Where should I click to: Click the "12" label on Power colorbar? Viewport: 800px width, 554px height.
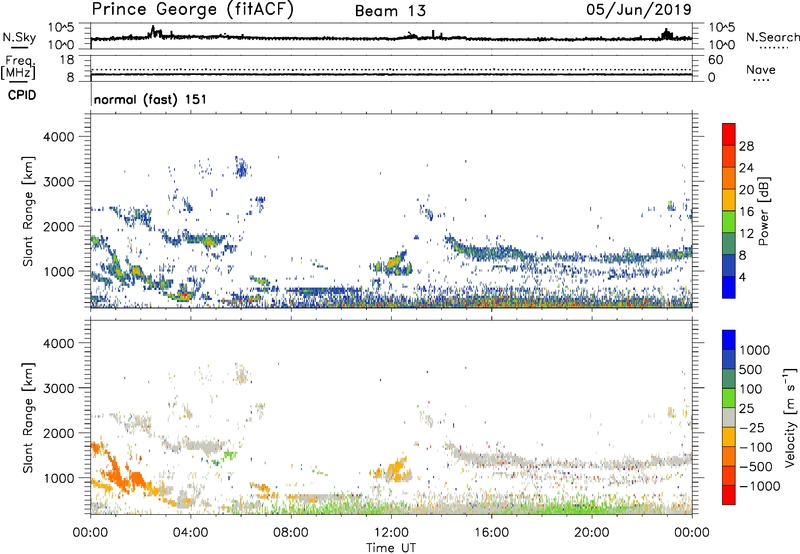point(746,233)
